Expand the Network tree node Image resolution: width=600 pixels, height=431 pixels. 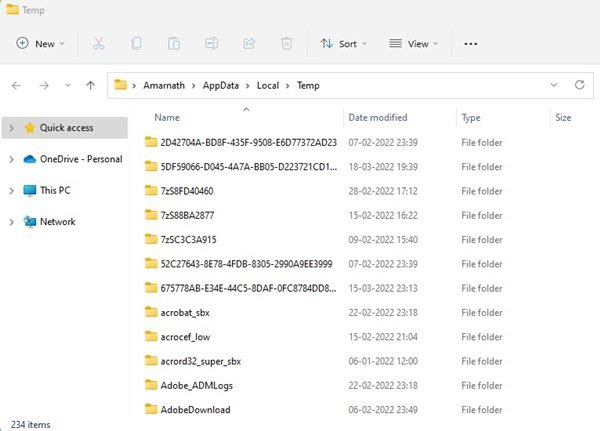11,222
